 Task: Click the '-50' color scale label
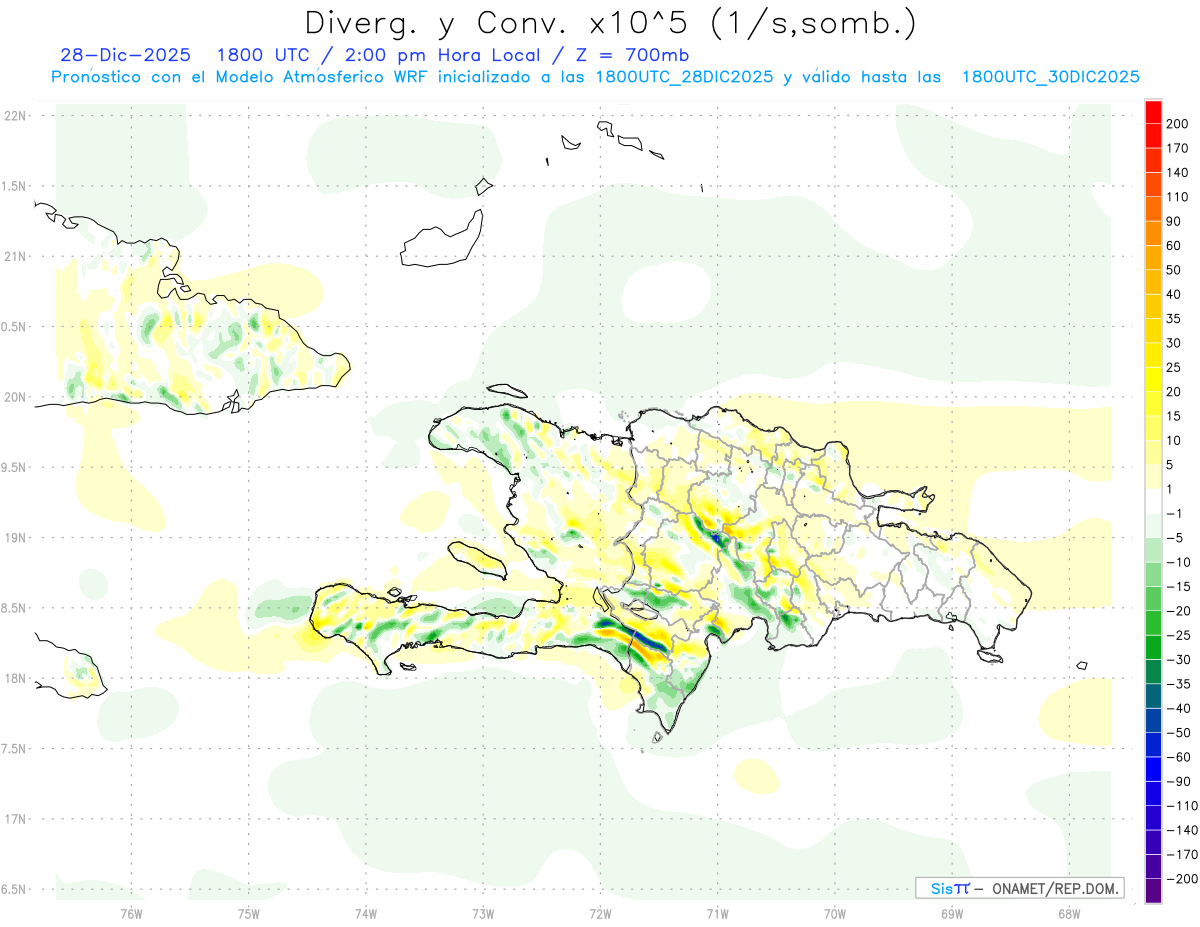pos(1180,733)
